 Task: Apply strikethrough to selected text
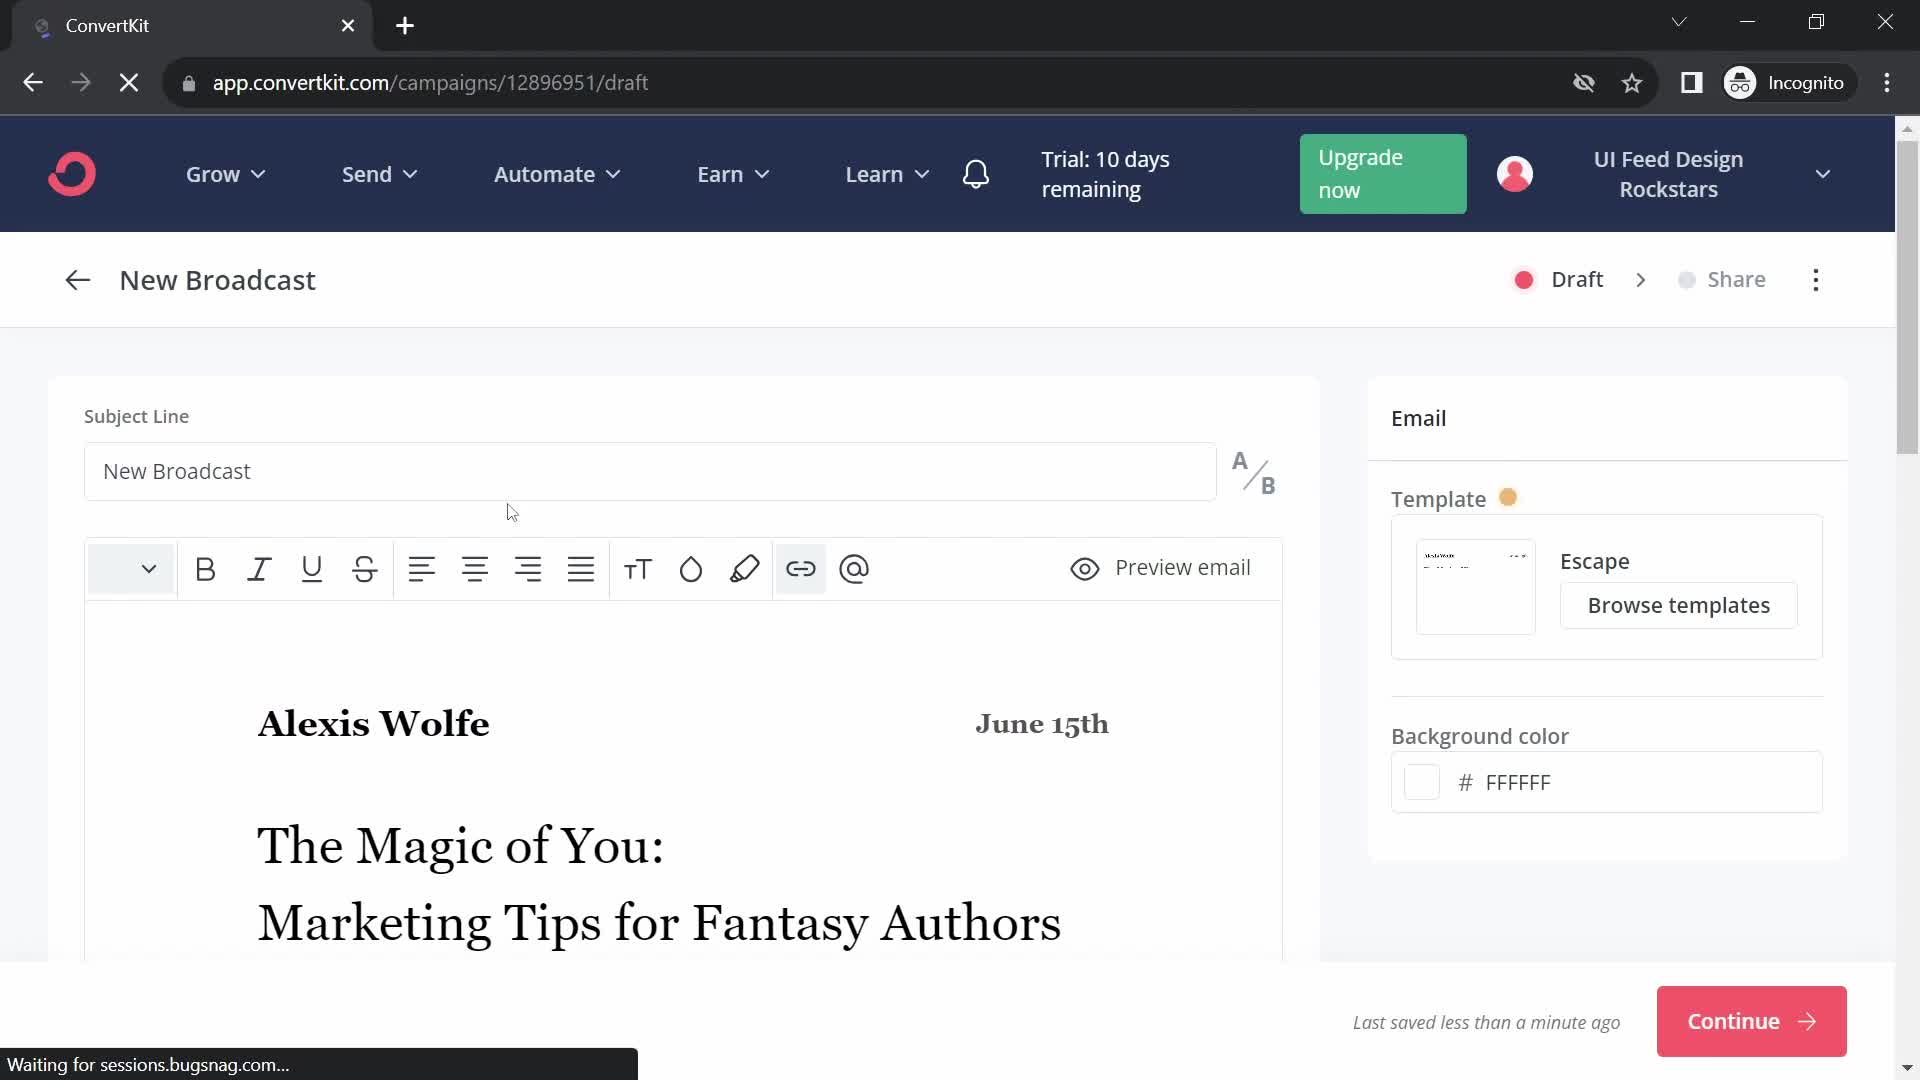click(x=365, y=568)
